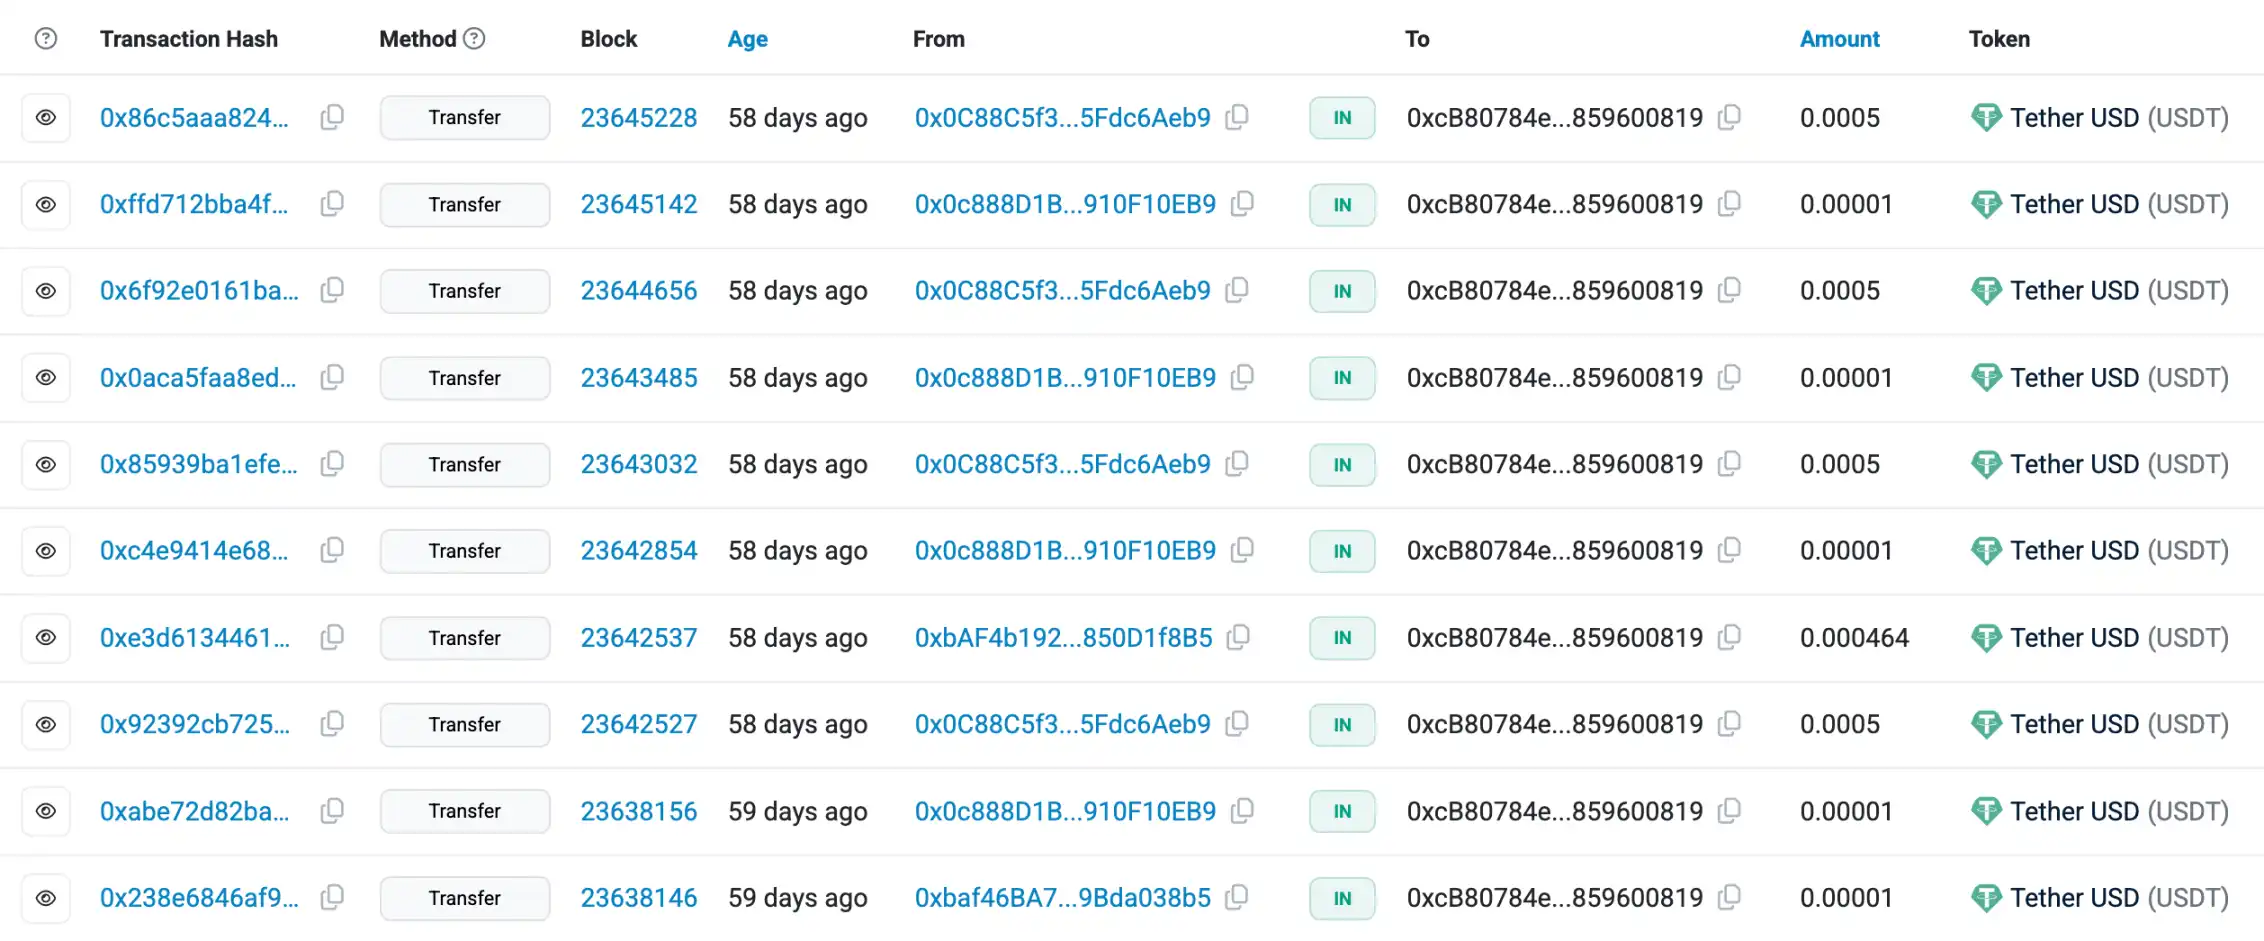The image size is (2264, 941).
Task: Open sender address 0xbAF4b192...850D1f8B5
Action: coord(1063,637)
